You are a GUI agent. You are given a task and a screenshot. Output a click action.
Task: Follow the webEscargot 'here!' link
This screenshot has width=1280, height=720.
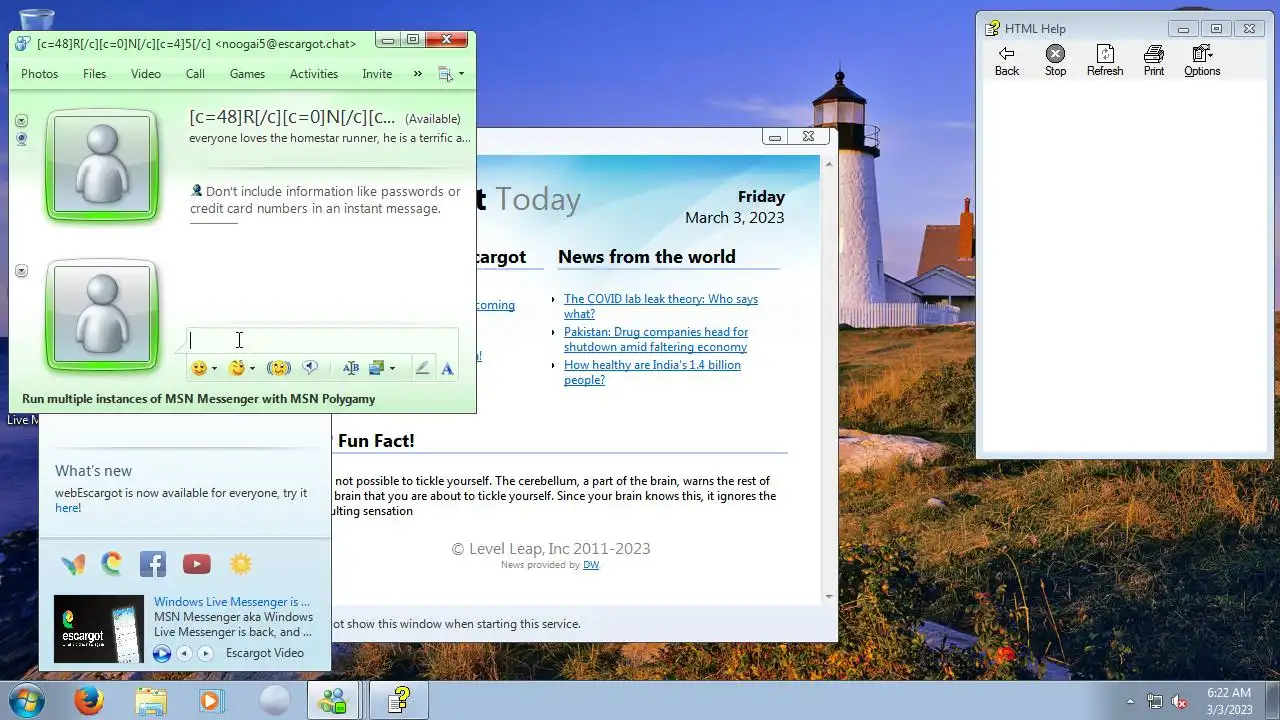tap(68, 508)
